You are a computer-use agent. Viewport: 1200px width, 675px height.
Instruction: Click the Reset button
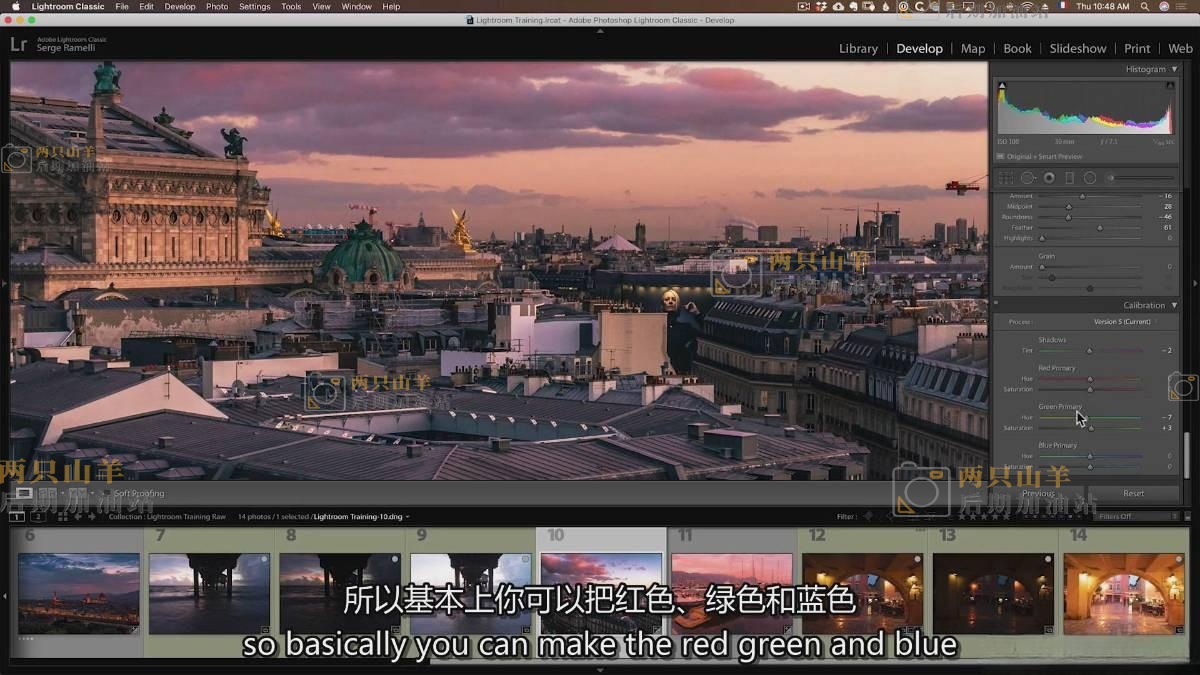(1133, 493)
